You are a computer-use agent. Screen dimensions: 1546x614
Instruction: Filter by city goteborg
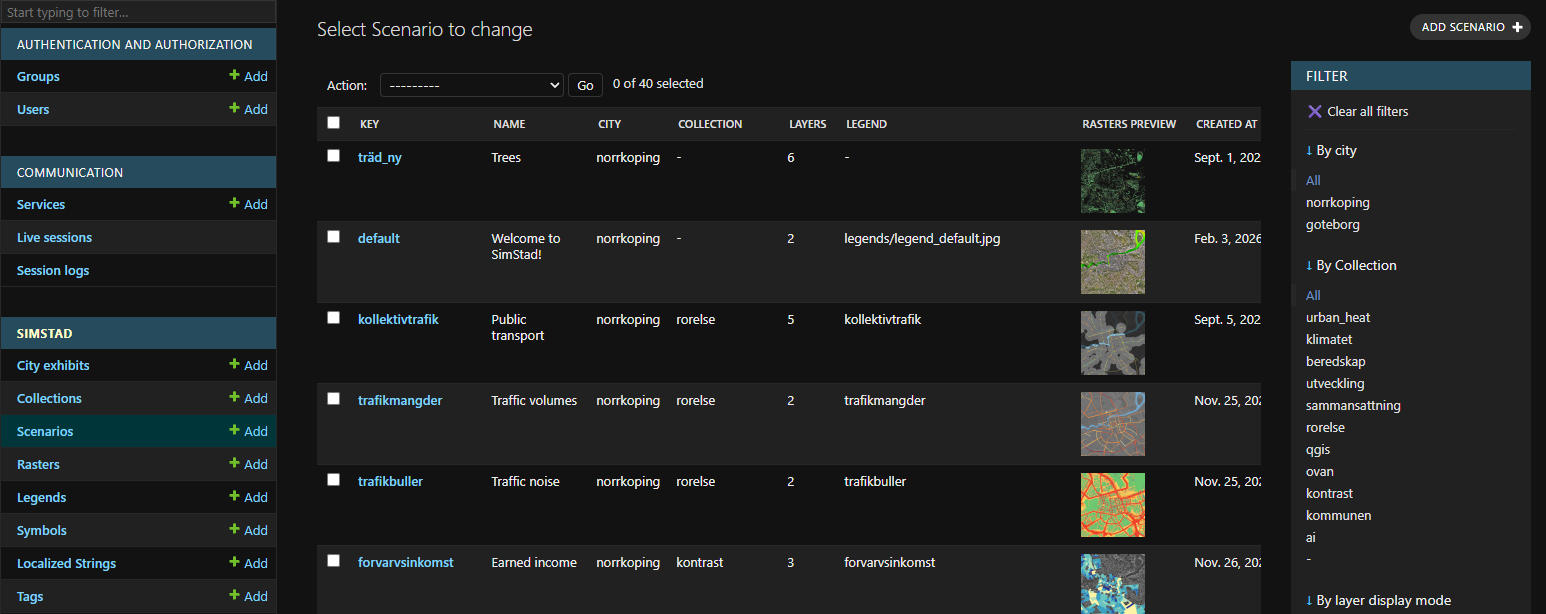[1333, 224]
